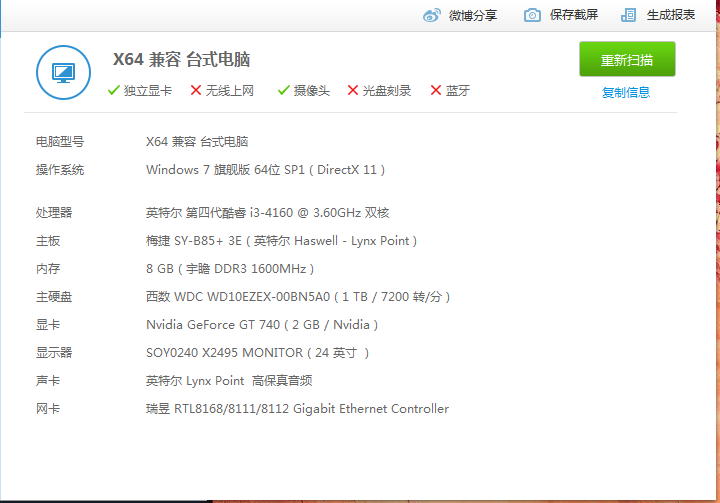Viewport: 720px width, 503px height.
Task: Click the 处理器 row label
Action: [54, 213]
